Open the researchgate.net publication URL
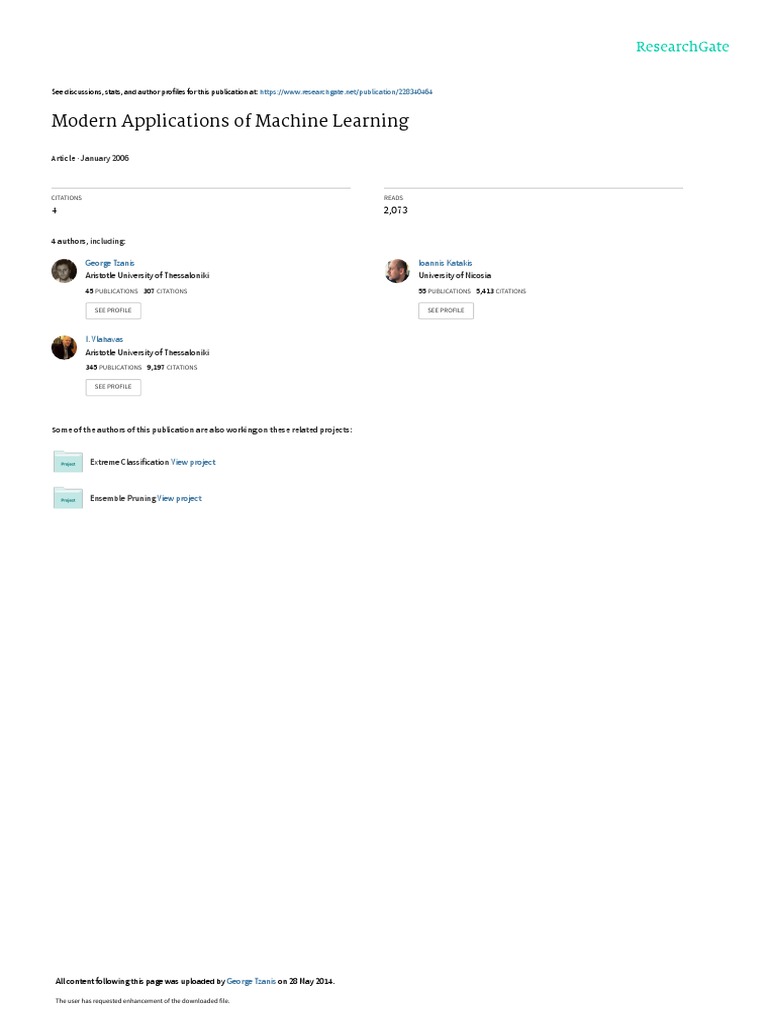 pyautogui.click(x=346, y=92)
